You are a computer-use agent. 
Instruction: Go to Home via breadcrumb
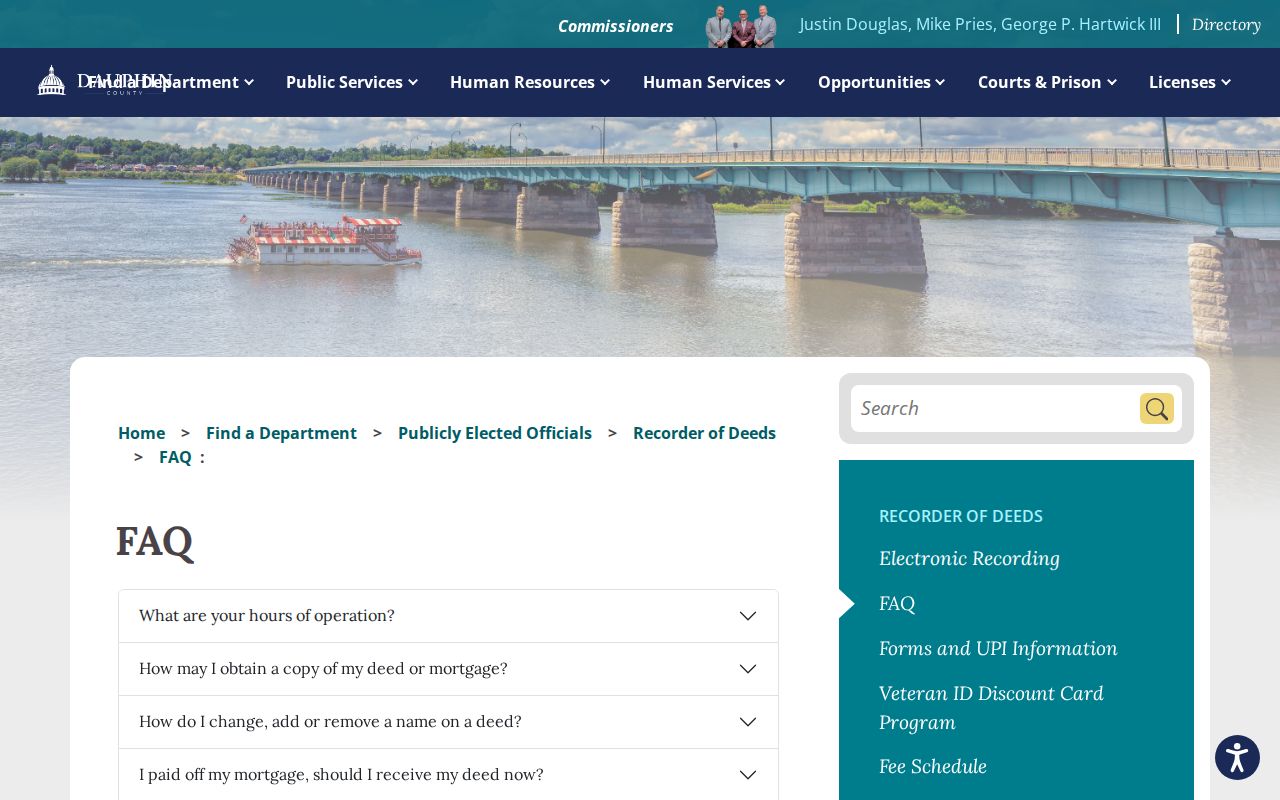click(x=142, y=433)
